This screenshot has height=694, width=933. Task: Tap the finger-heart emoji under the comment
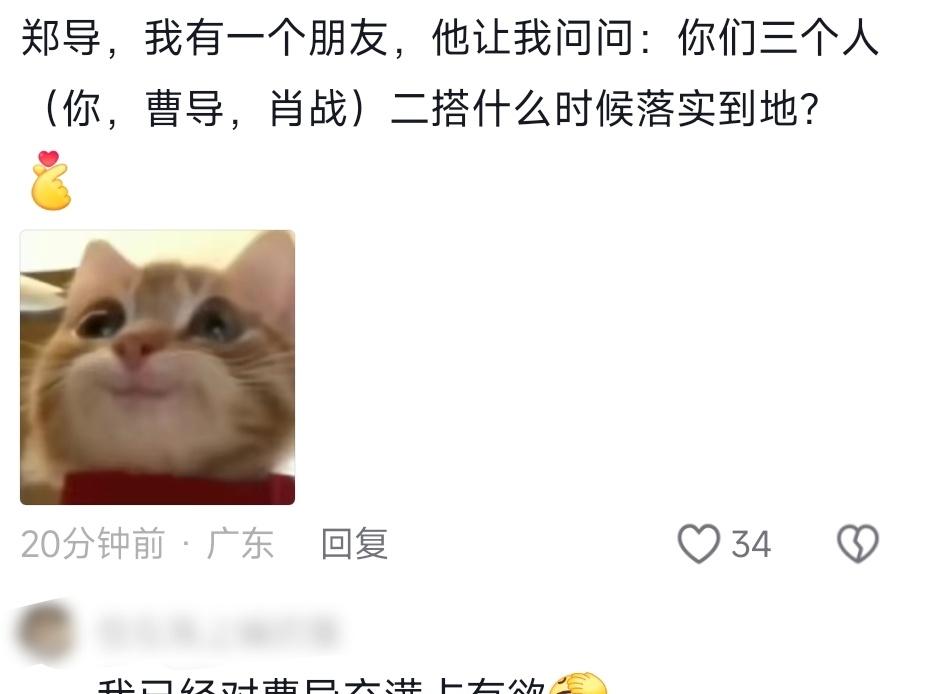pyautogui.click(x=51, y=180)
